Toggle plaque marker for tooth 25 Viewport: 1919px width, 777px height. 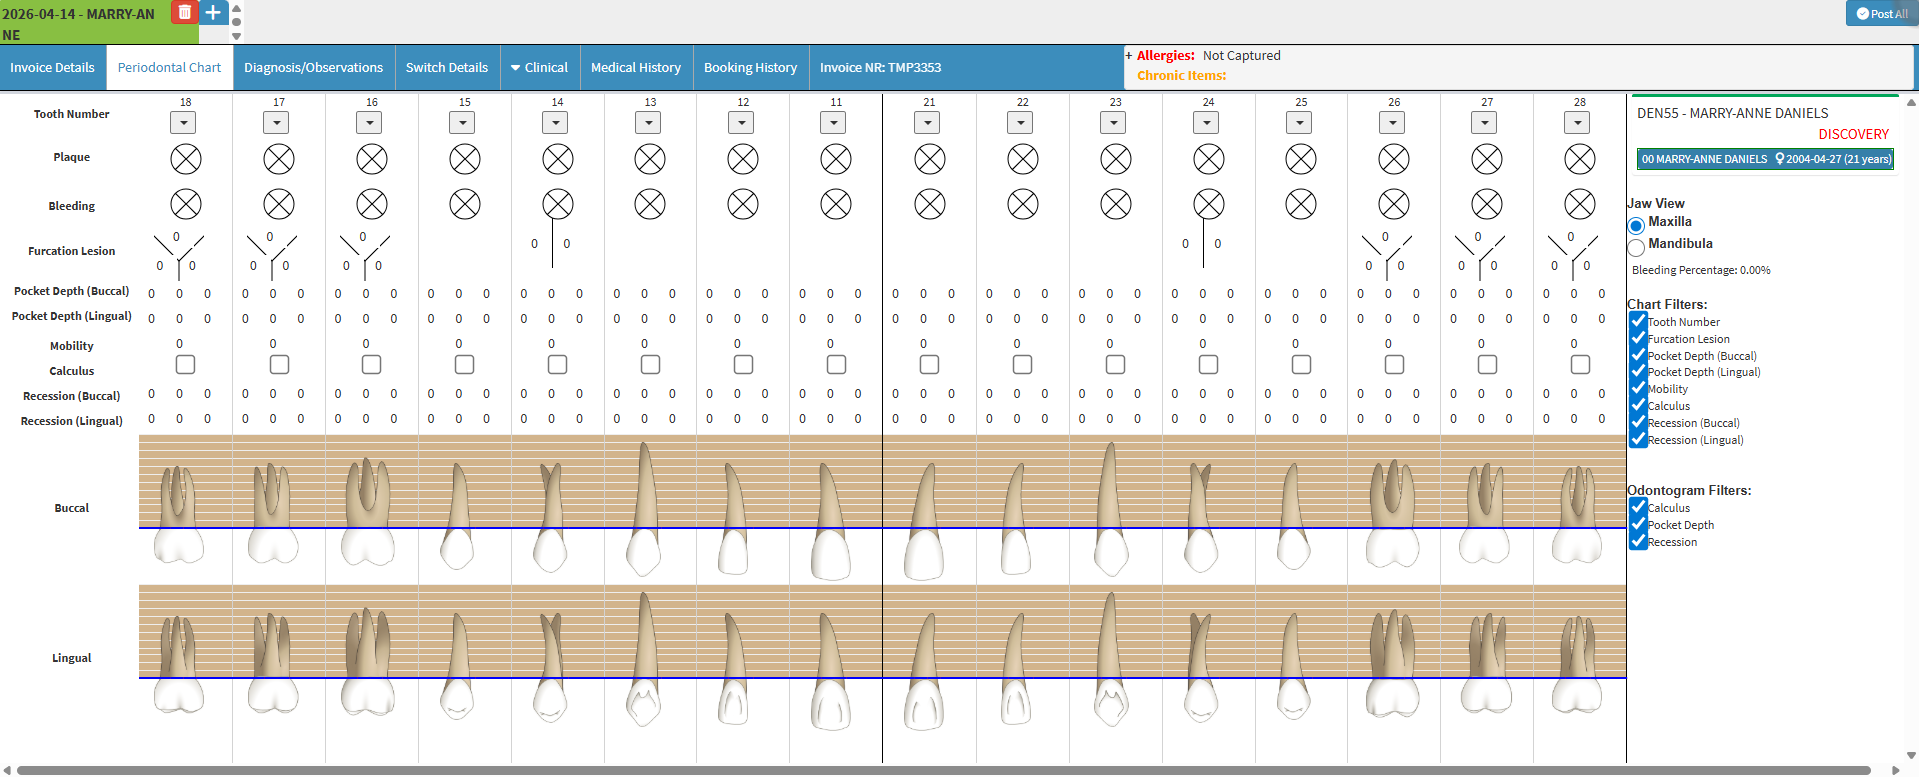[1301, 159]
